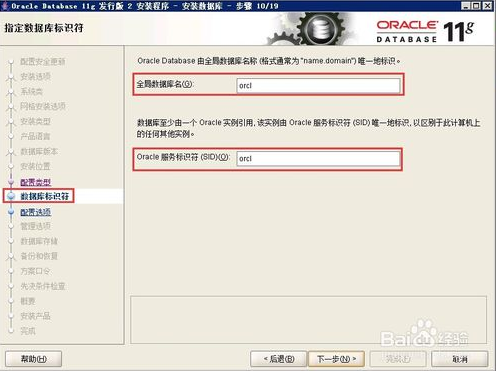This screenshot has height=371, width=496.
Task: Minimize the installer window
Action: pos(466,6)
